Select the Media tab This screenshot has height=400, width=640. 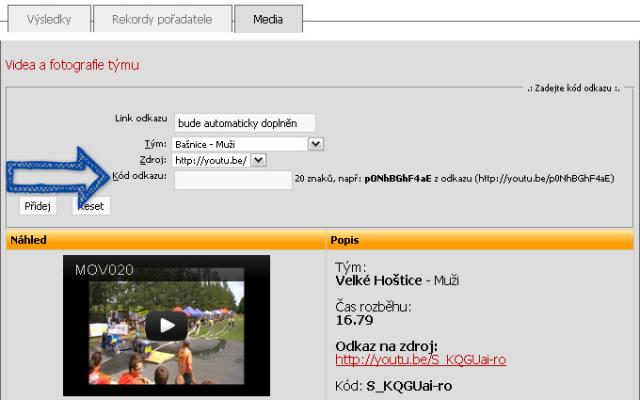267,18
